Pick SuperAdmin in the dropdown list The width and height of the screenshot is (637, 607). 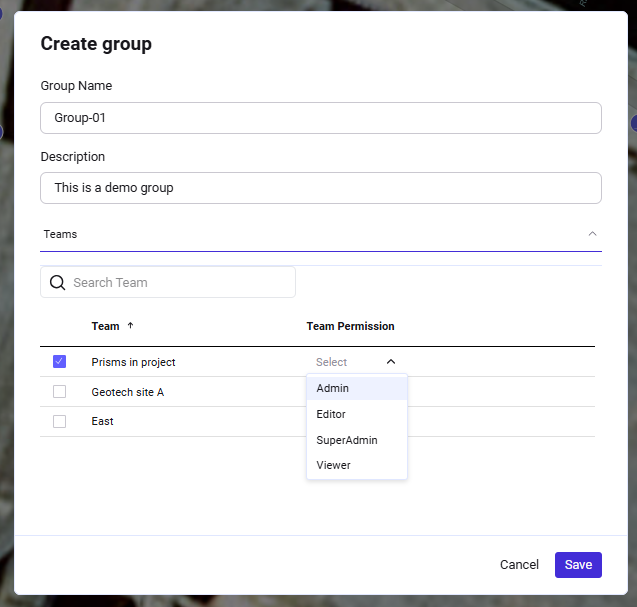coord(347,440)
